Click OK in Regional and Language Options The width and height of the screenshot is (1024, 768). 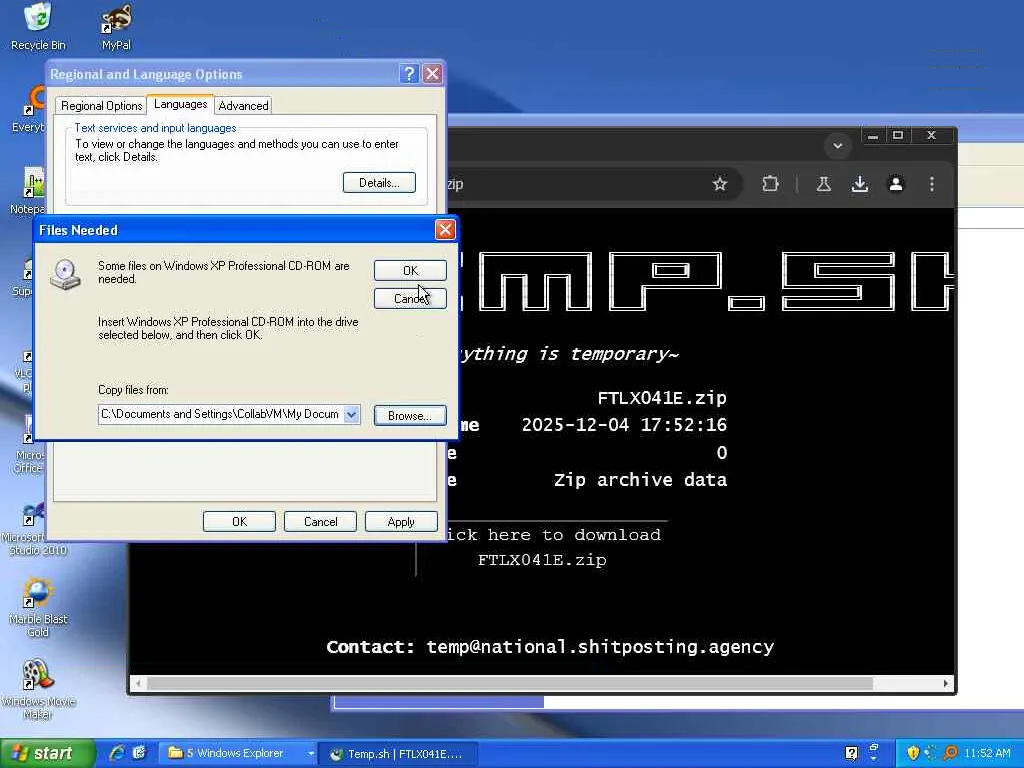click(239, 522)
